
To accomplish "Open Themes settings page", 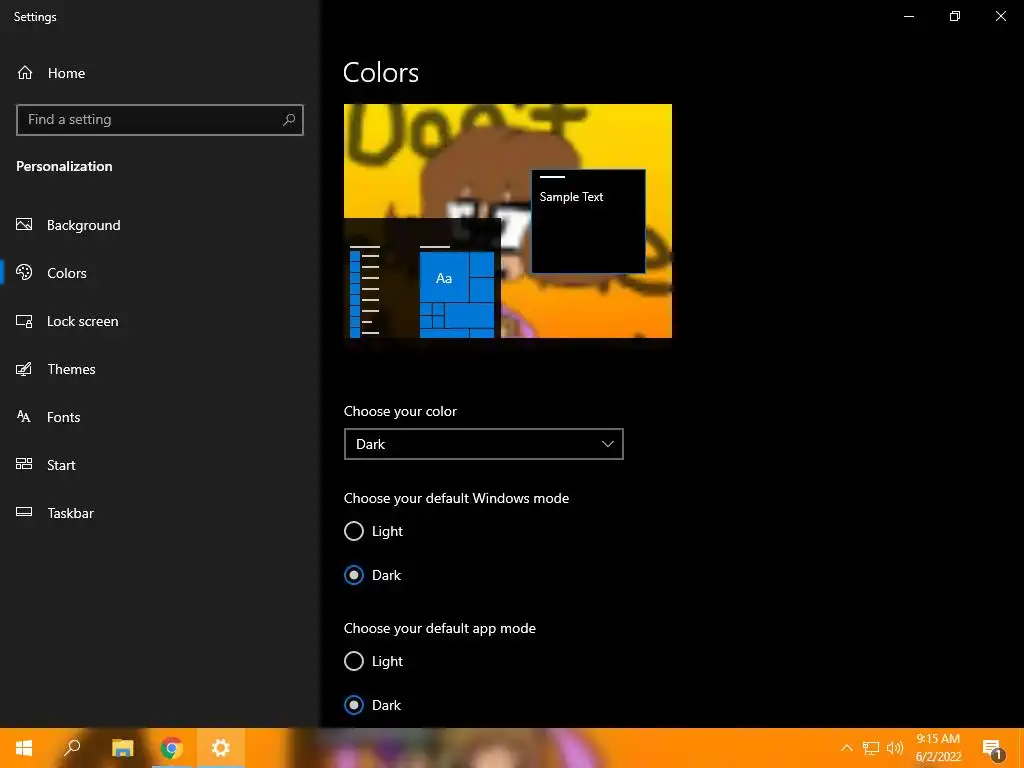I will 71,369.
